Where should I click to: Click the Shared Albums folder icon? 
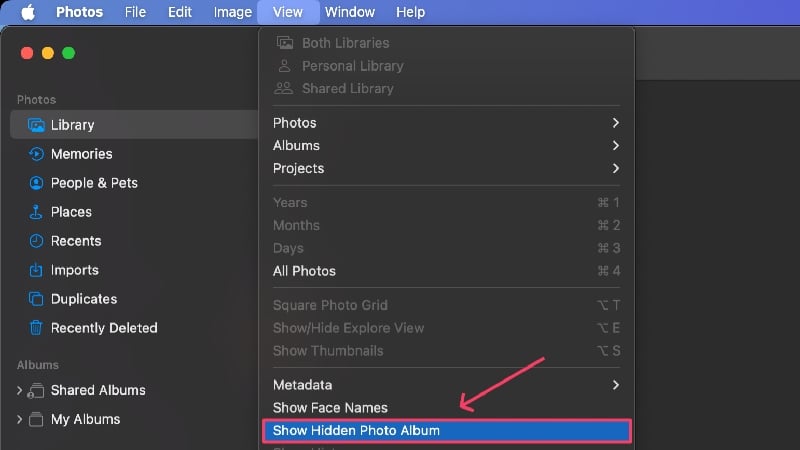coord(36,390)
